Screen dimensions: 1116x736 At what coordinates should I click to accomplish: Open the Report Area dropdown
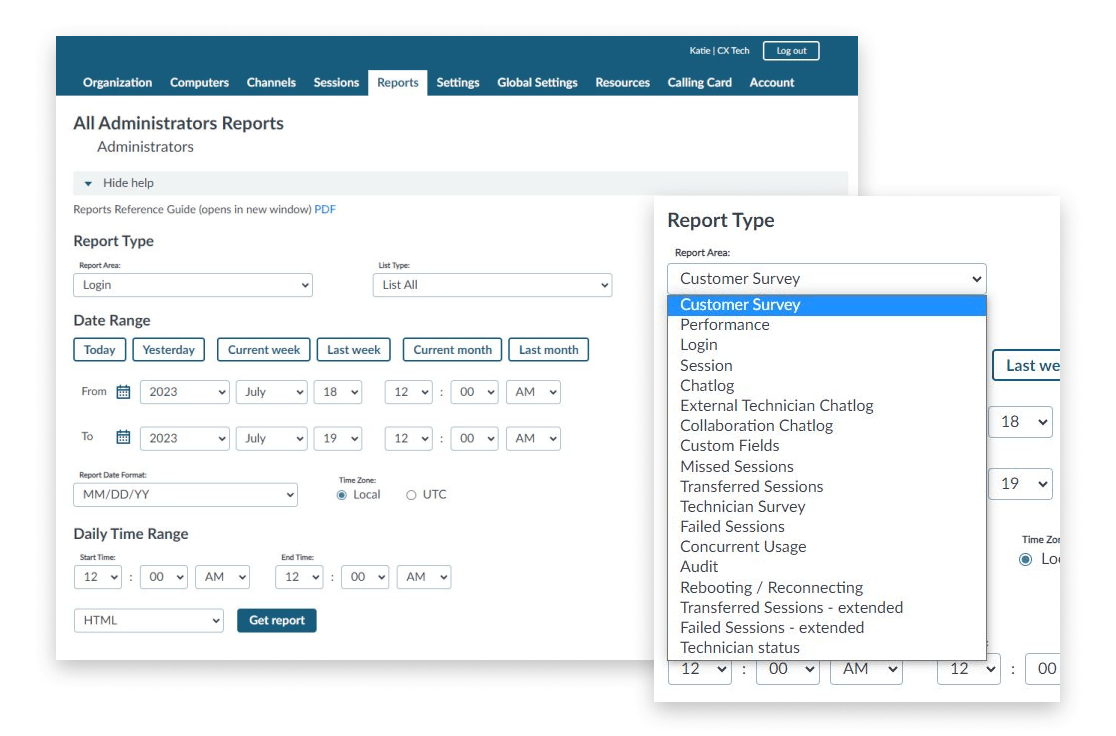pyautogui.click(x=192, y=285)
